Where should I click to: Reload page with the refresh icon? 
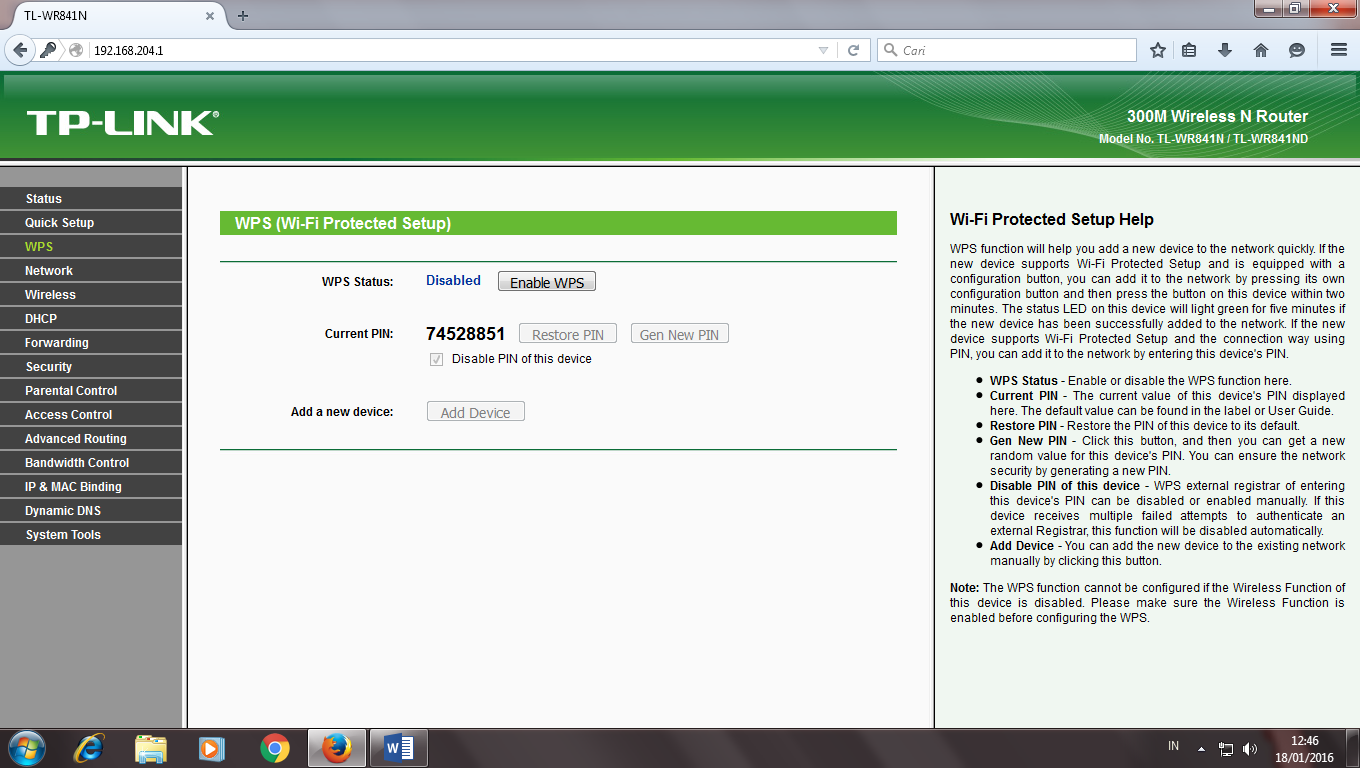pos(853,50)
